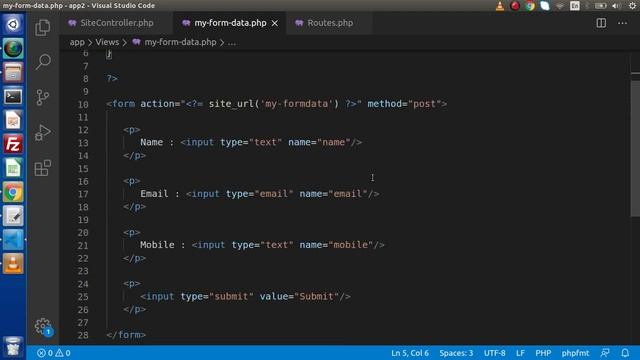Viewport: 640px width, 360px height.
Task: Open the battery indicator menu
Action: [x=600, y=6]
